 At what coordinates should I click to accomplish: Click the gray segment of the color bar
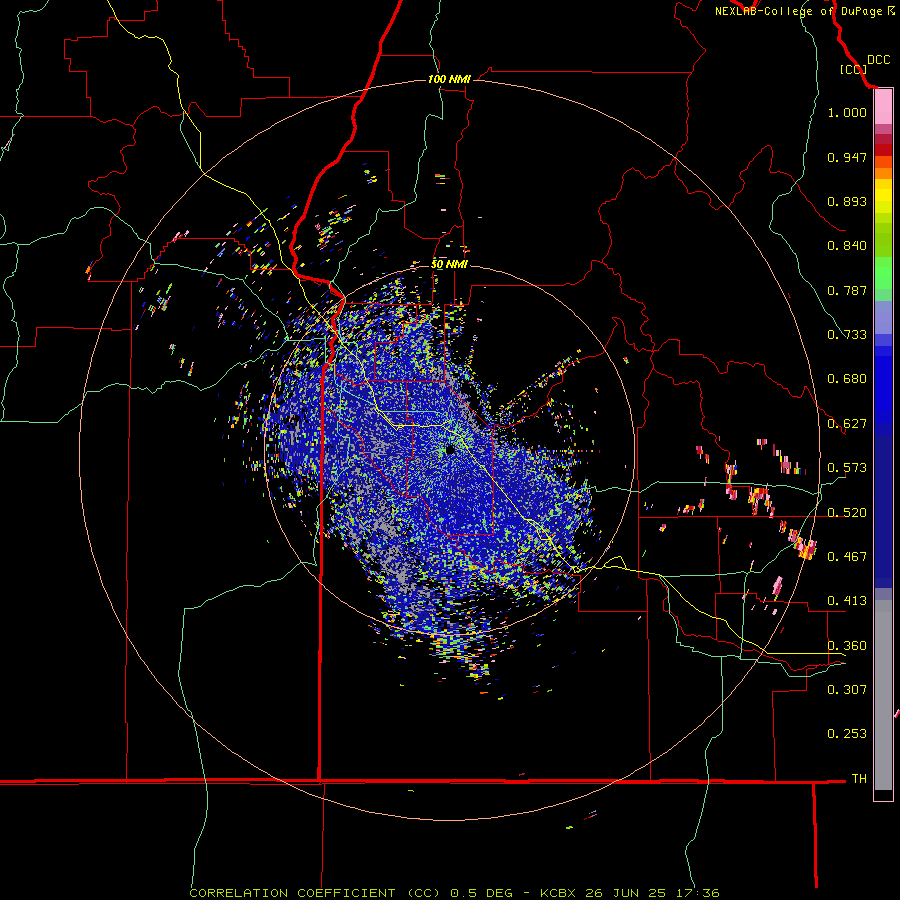click(883, 695)
